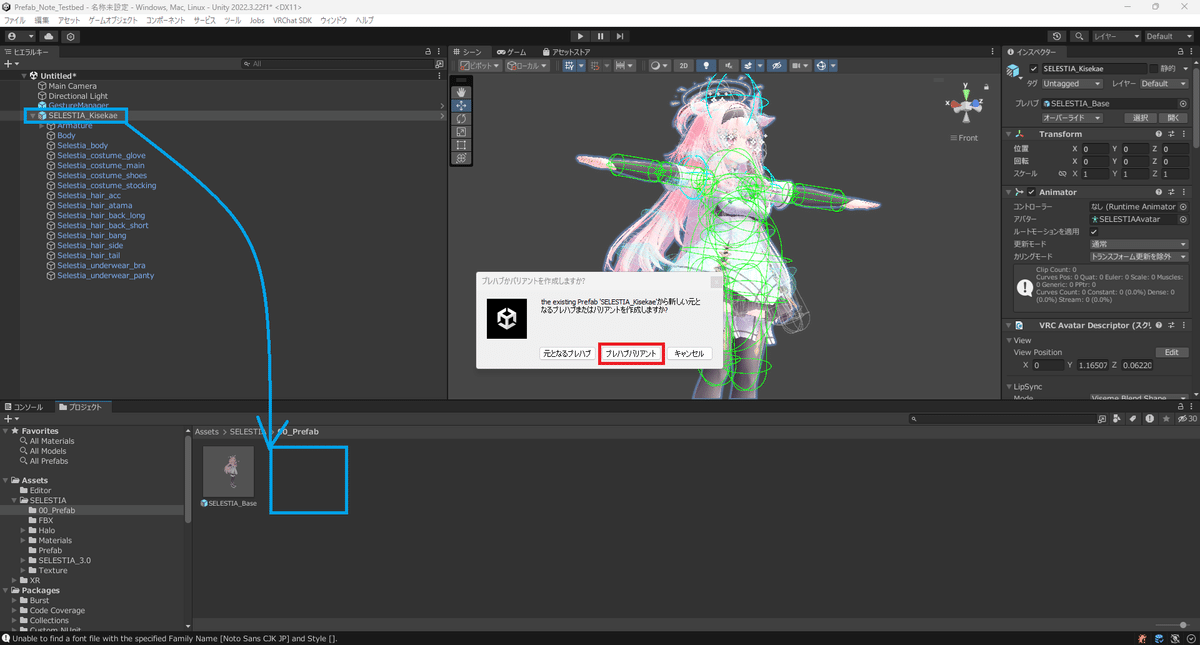Toggle scene audio icon
The width and height of the screenshot is (1200, 645).
729,64
